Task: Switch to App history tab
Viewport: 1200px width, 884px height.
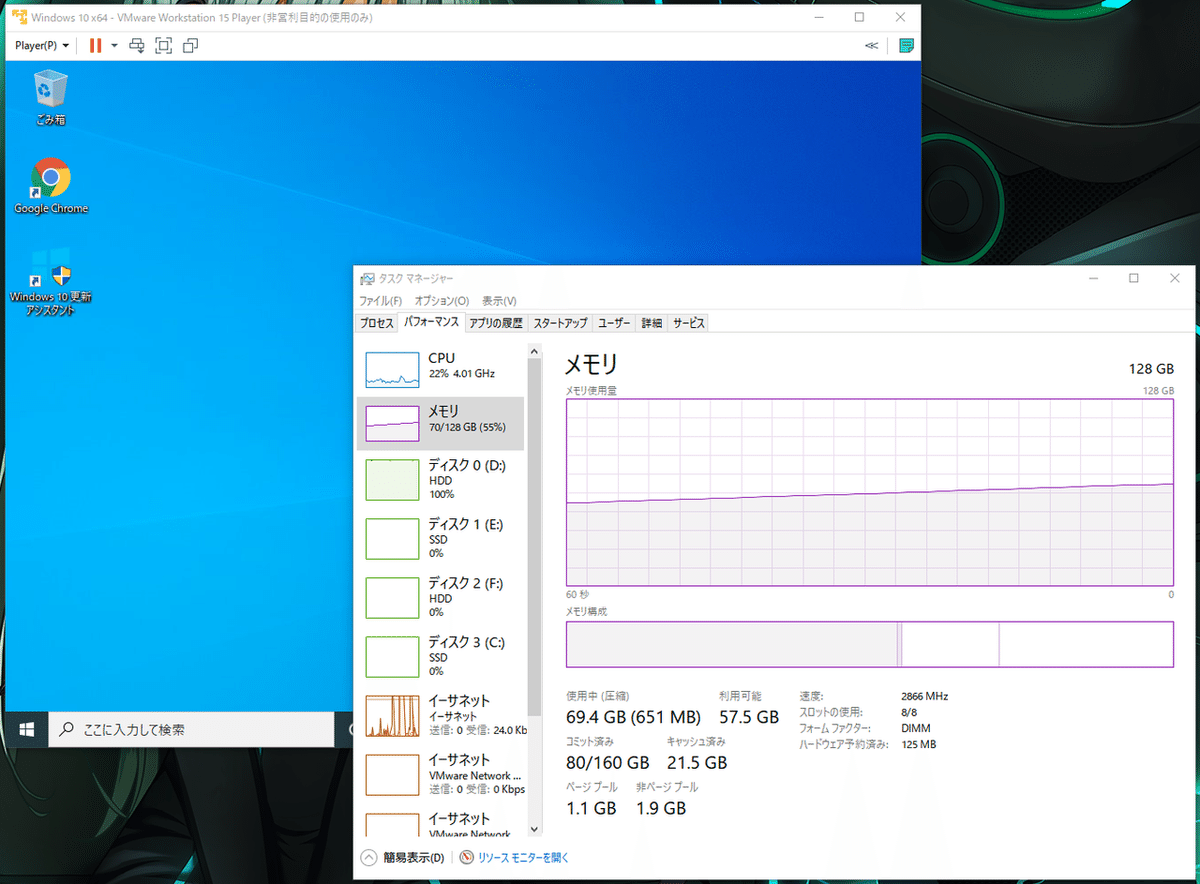Action: [496, 323]
